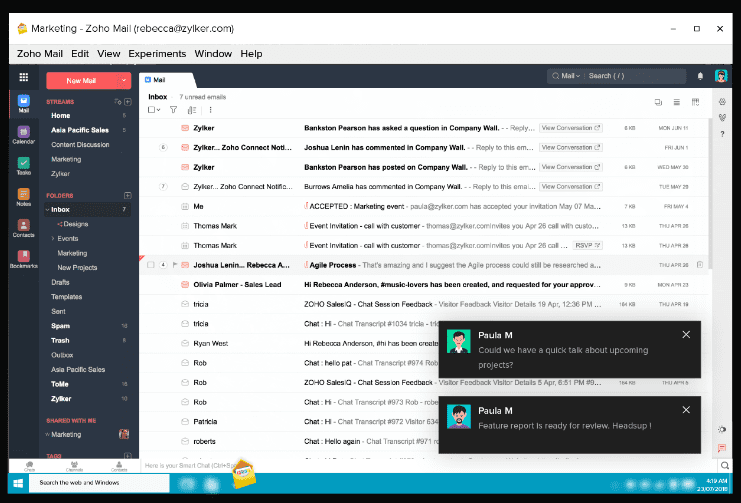Click the red chat feedback icon on right rail
Viewport: 741px width, 503px height.
click(x=722, y=447)
